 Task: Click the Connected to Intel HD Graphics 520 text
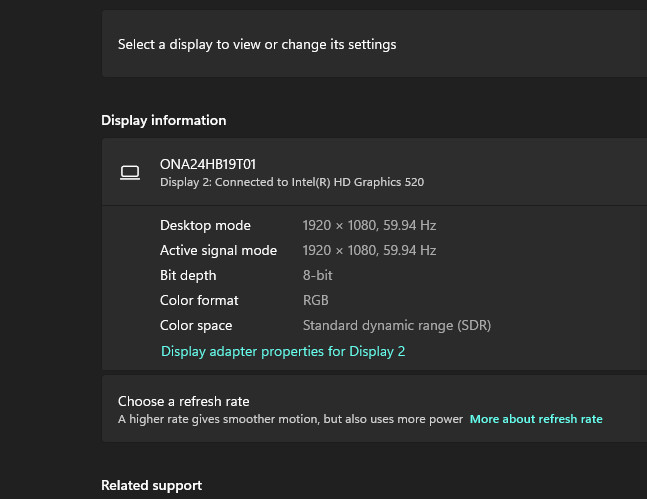pos(292,182)
